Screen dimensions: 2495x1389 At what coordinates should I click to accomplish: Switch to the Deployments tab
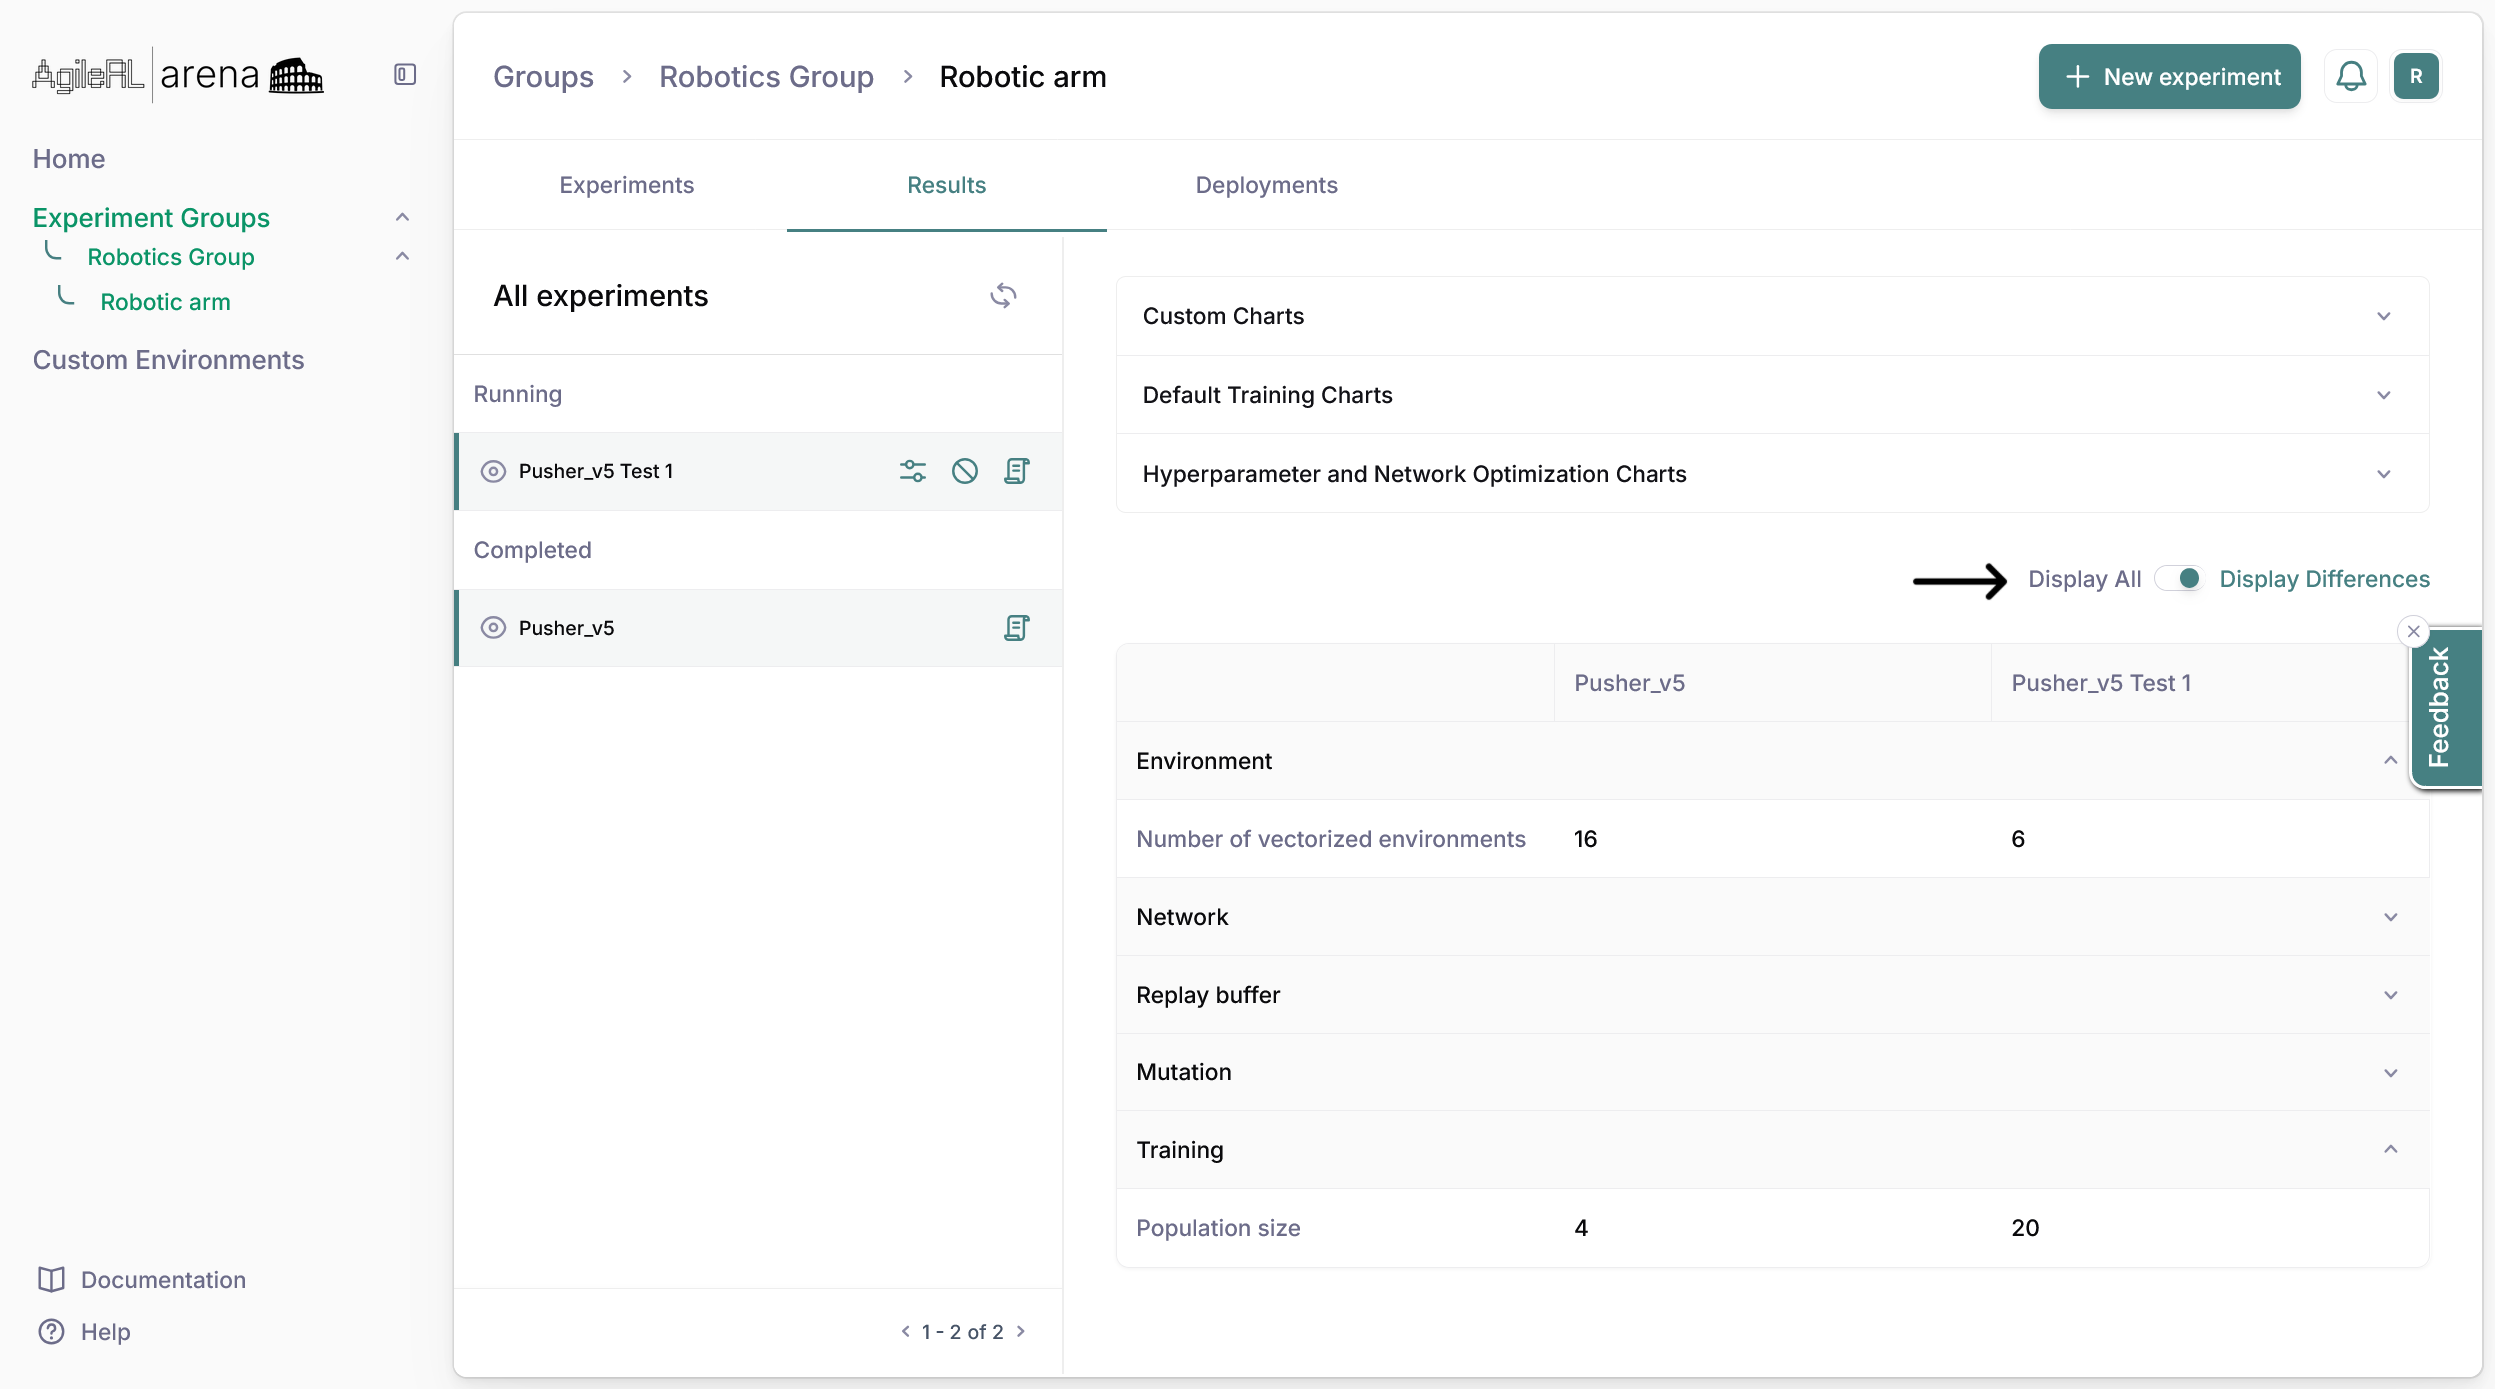[x=1266, y=185]
